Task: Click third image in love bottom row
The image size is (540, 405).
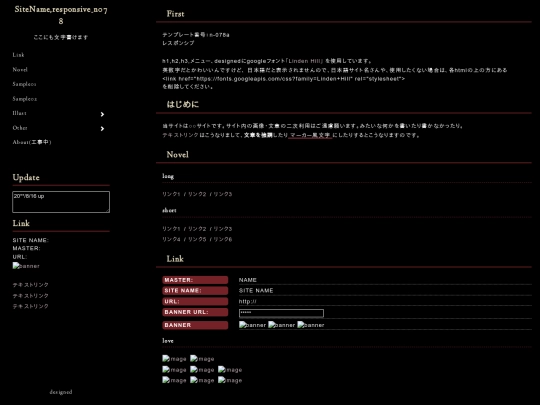Action: click(230, 381)
